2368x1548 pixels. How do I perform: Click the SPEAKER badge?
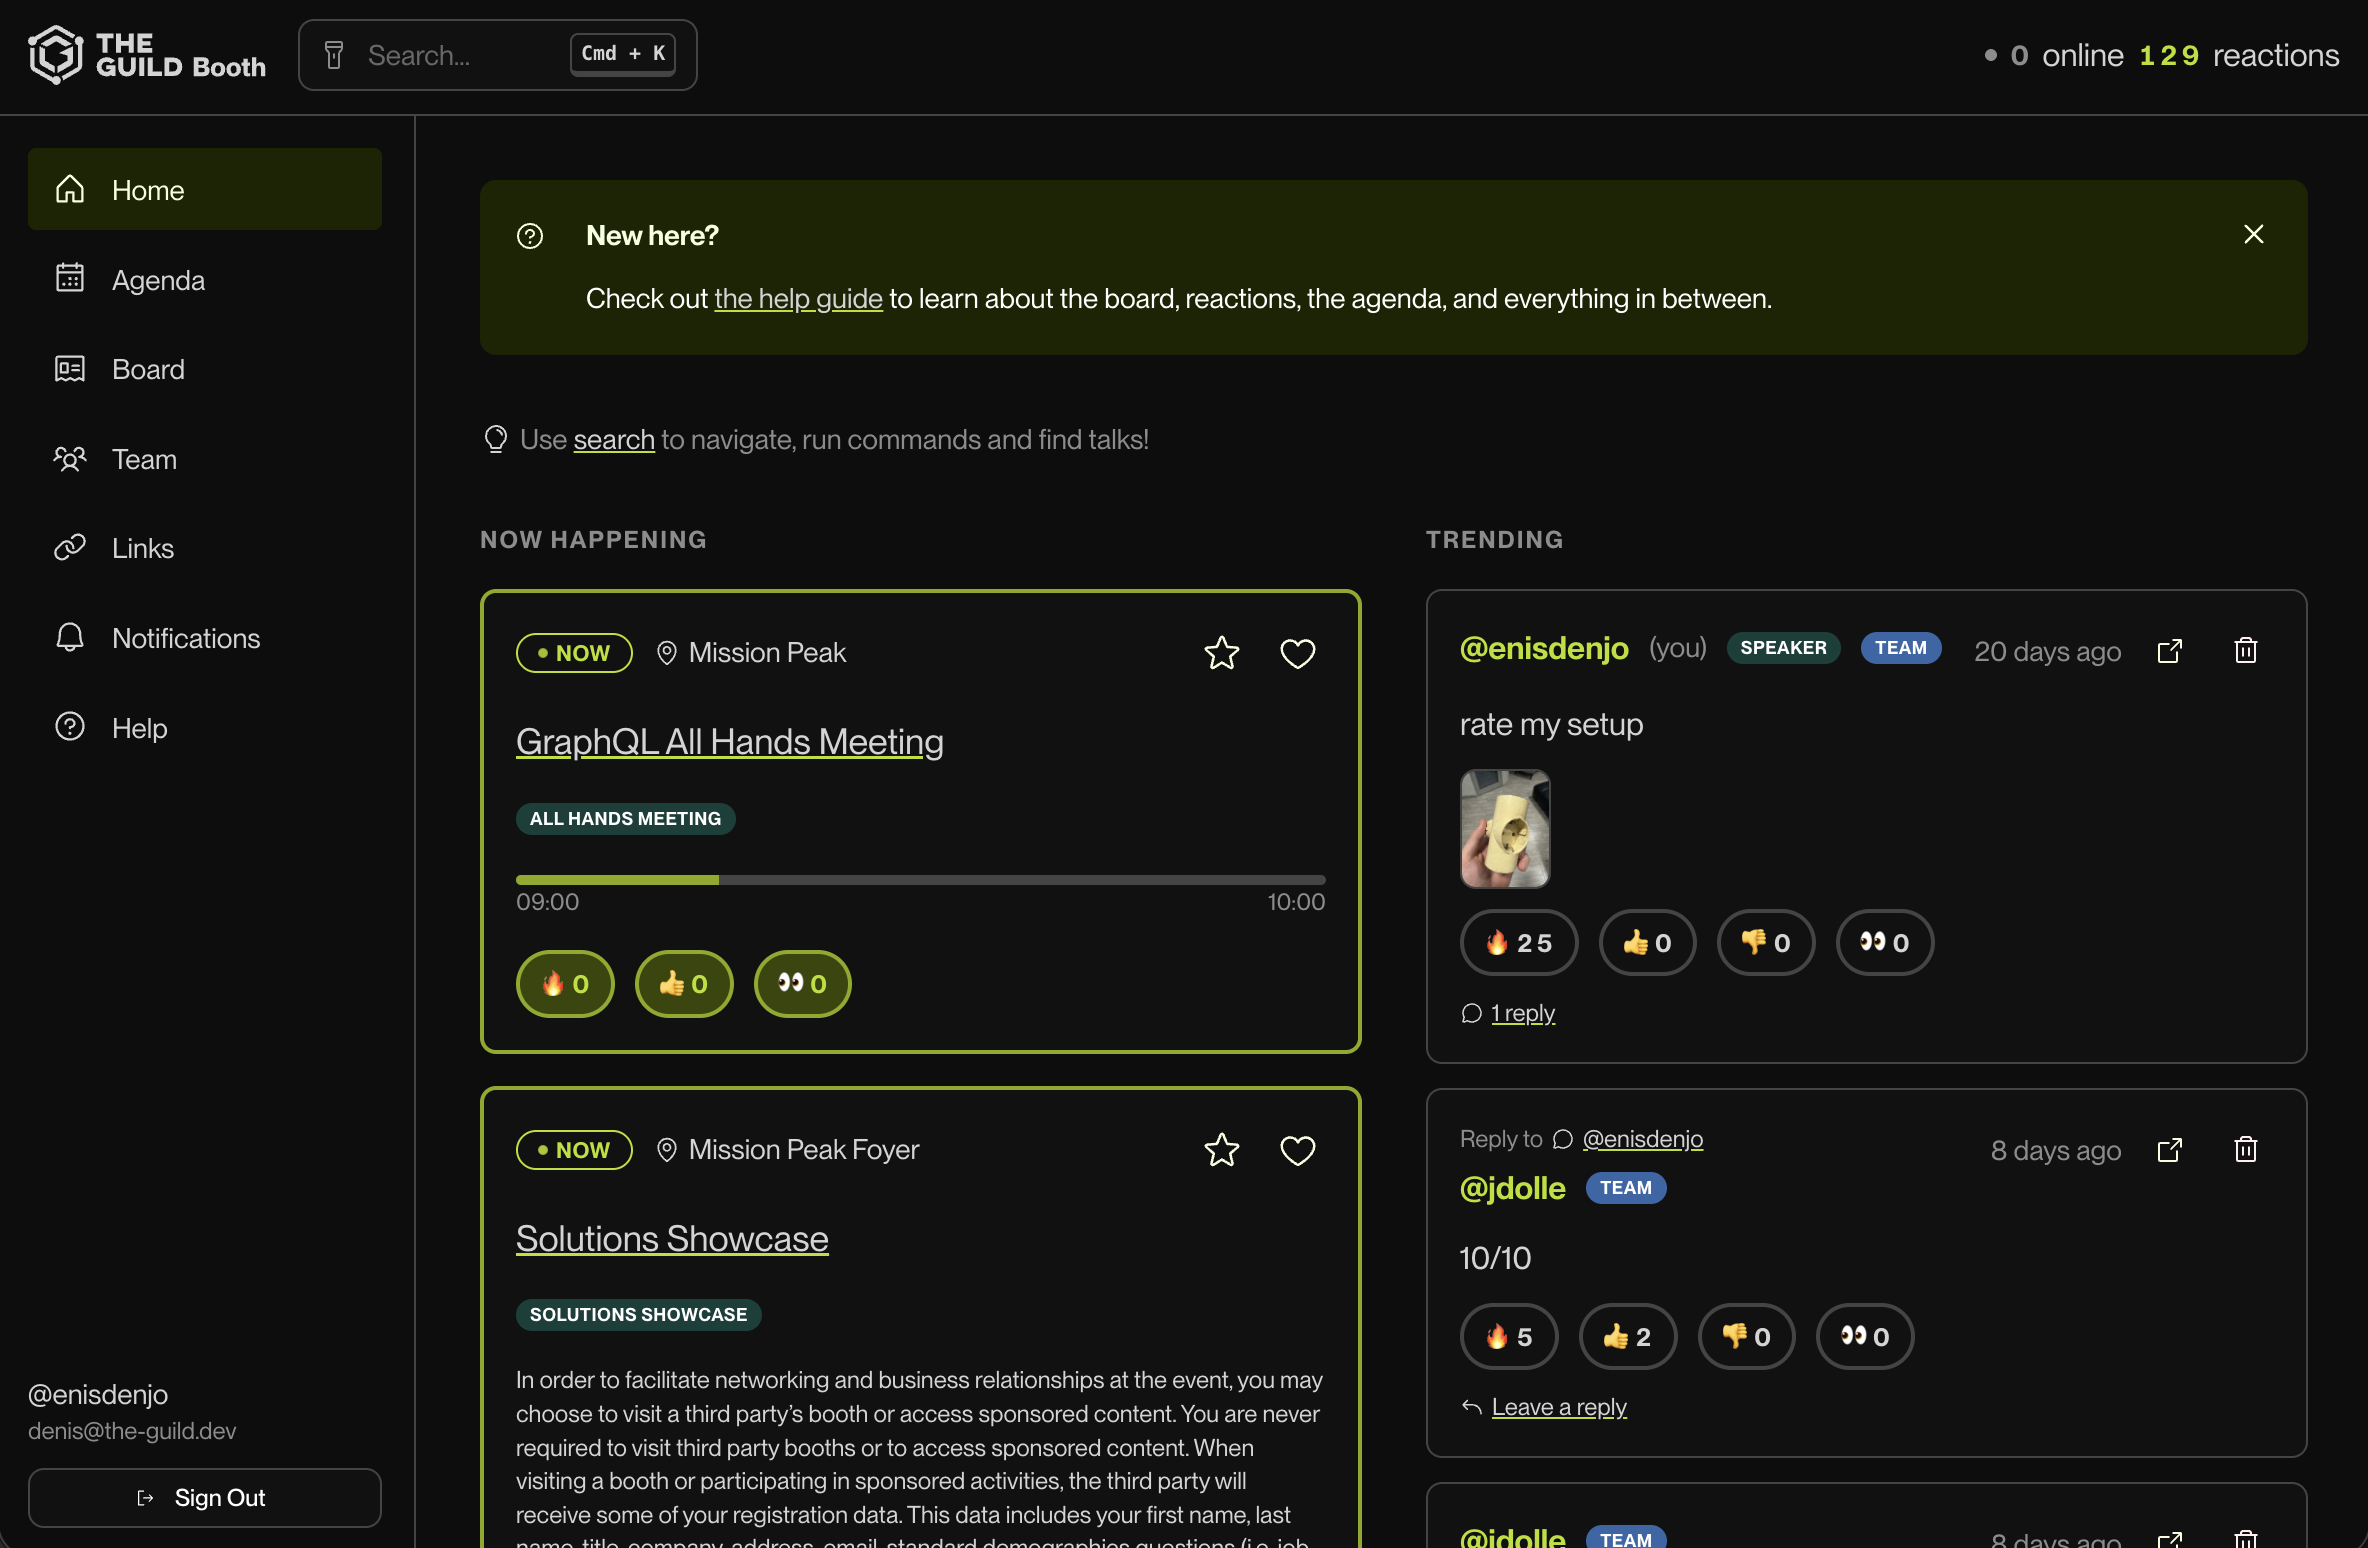click(1783, 648)
